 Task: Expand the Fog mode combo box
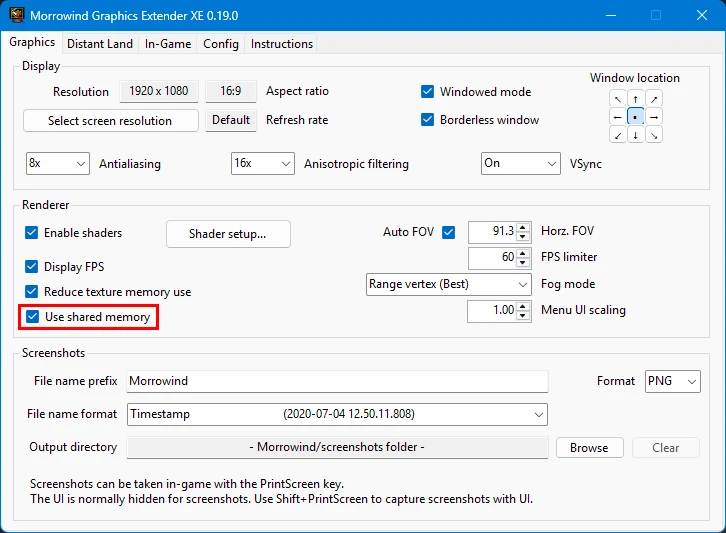[448, 284]
